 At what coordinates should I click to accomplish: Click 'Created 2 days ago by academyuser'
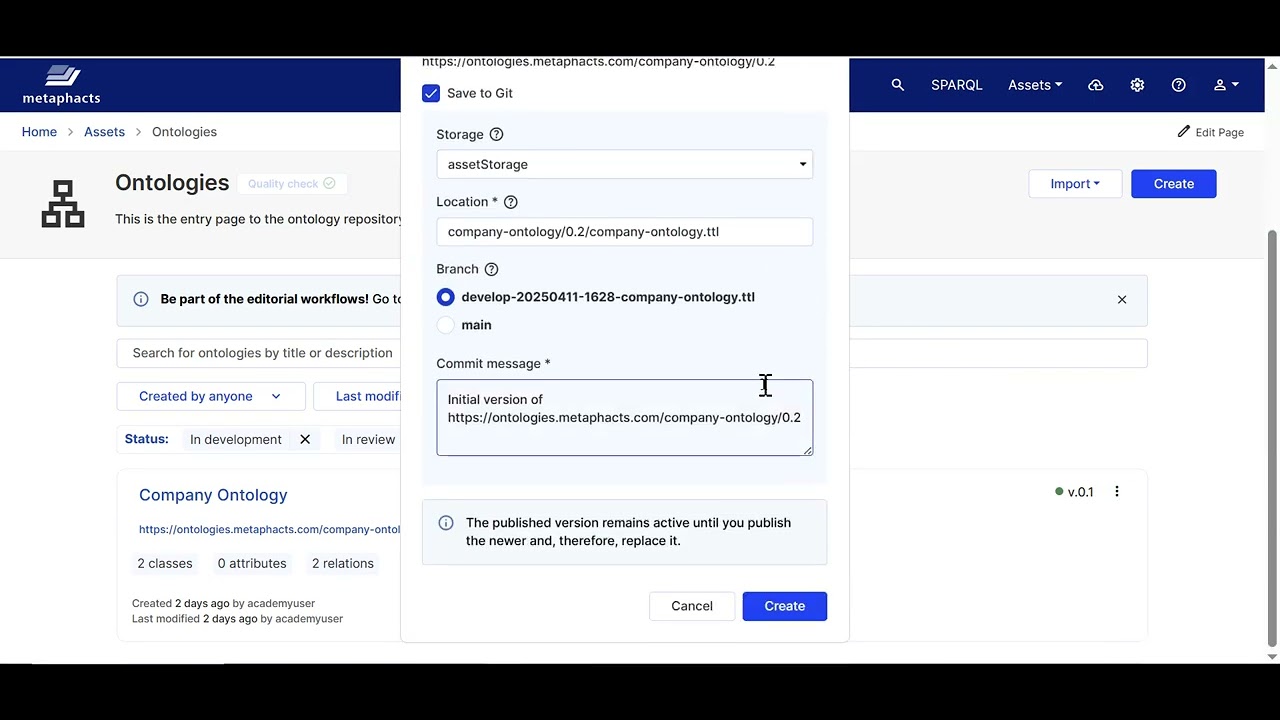(x=223, y=603)
